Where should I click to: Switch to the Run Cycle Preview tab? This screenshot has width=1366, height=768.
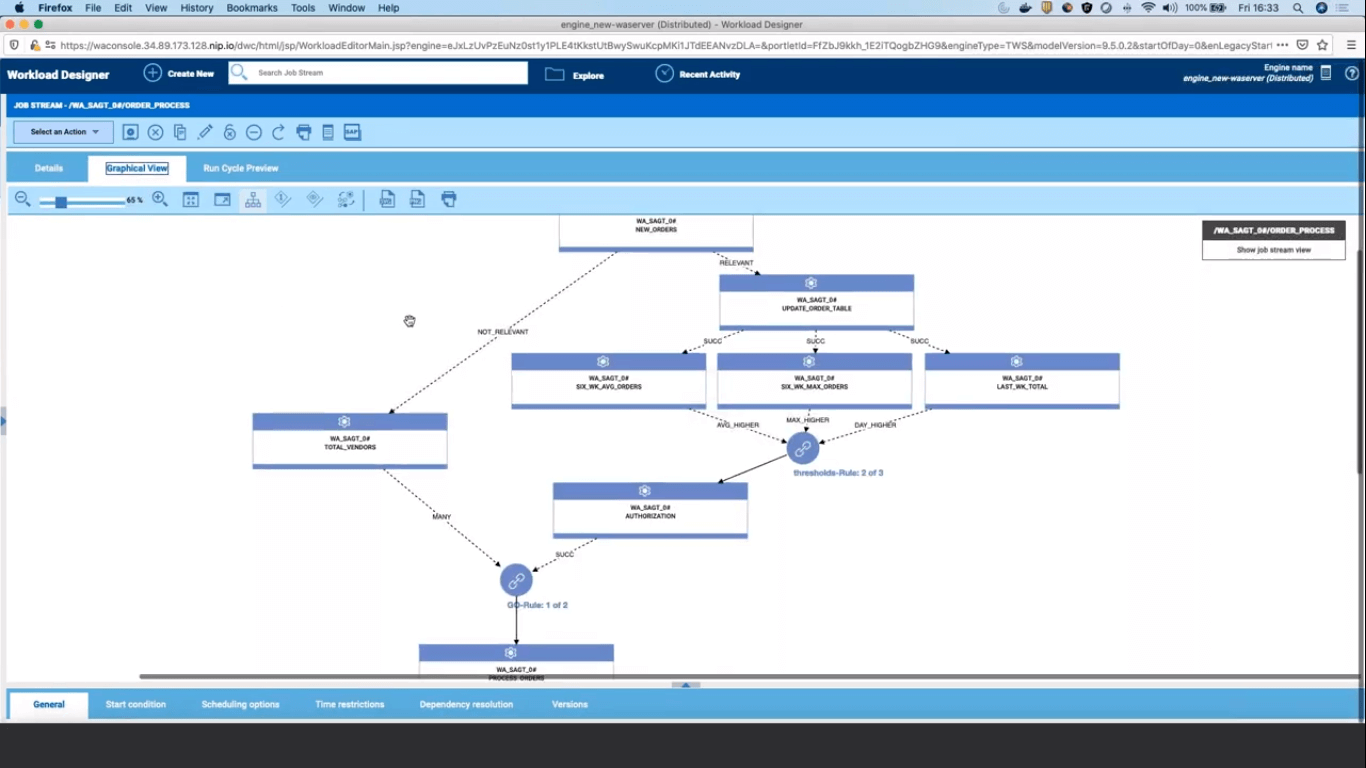click(240, 168)
